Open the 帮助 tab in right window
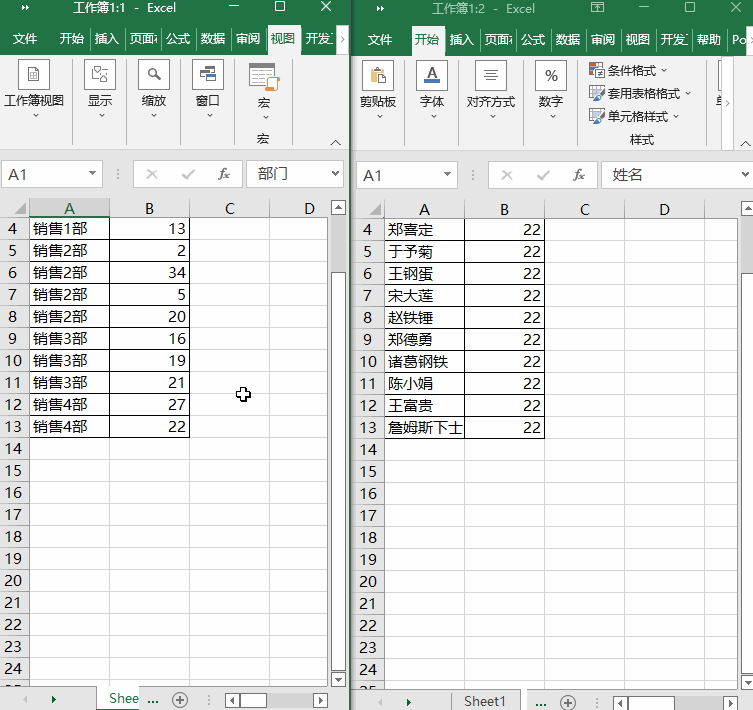This screenshot has width=753, height=710. coord(709,39)
